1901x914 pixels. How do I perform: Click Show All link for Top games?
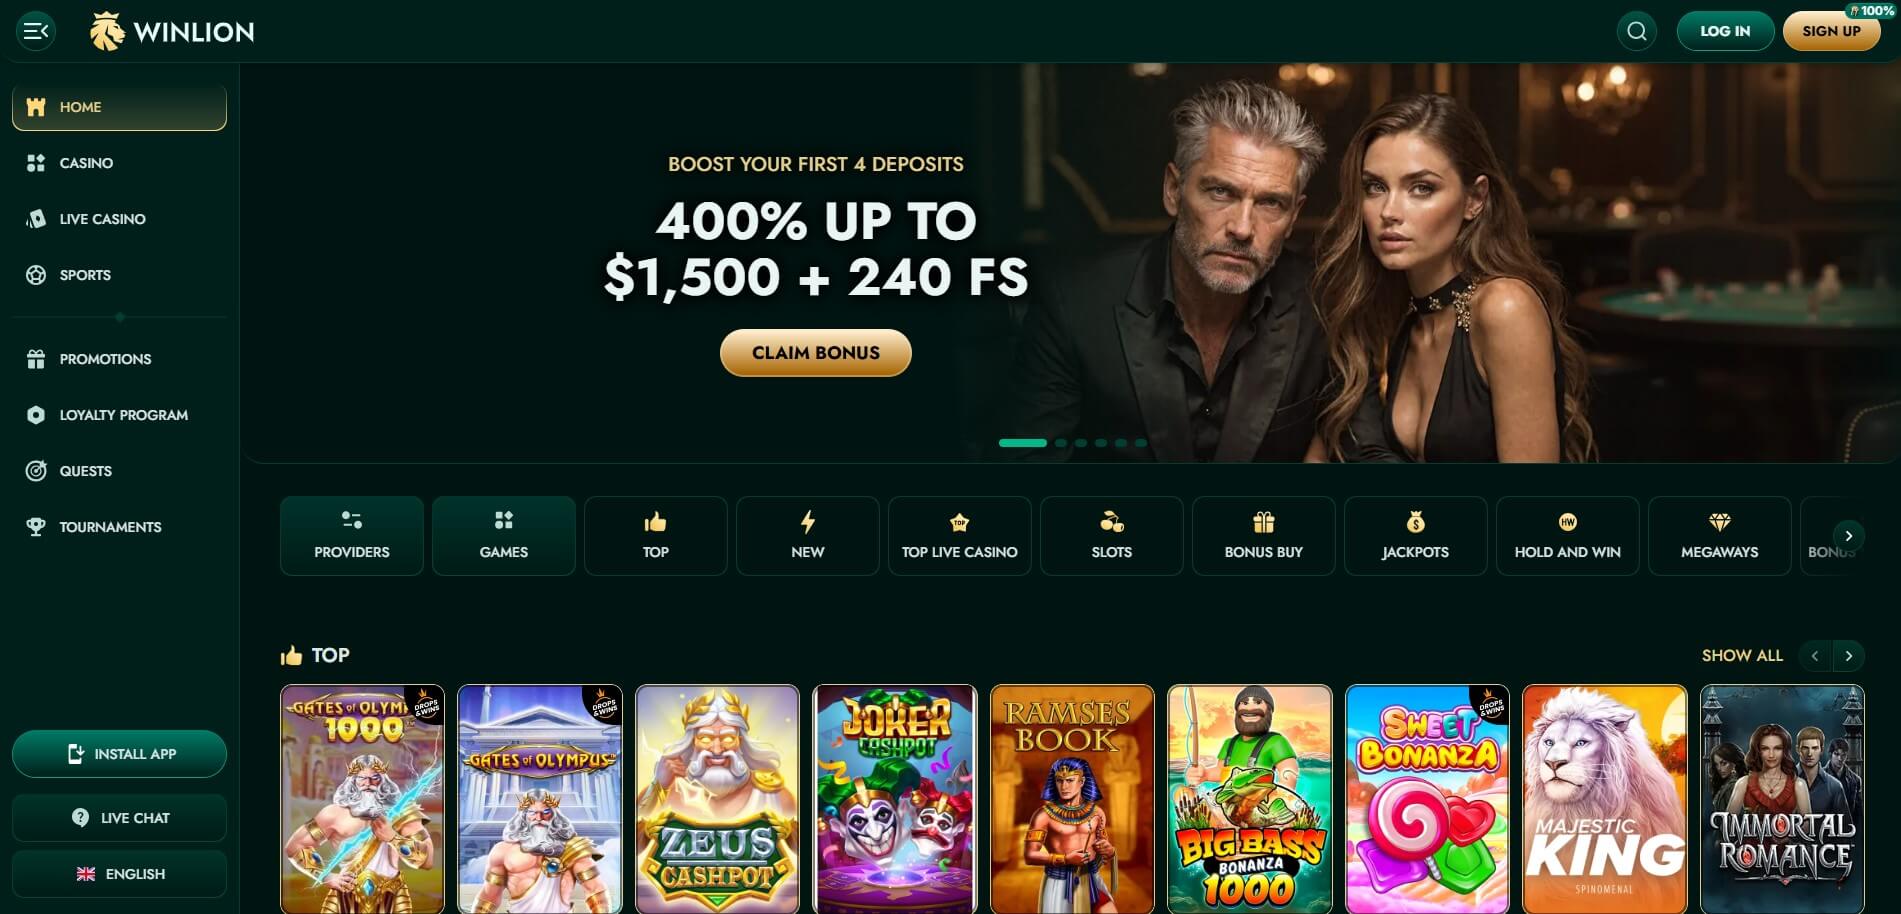[1742, 656]
